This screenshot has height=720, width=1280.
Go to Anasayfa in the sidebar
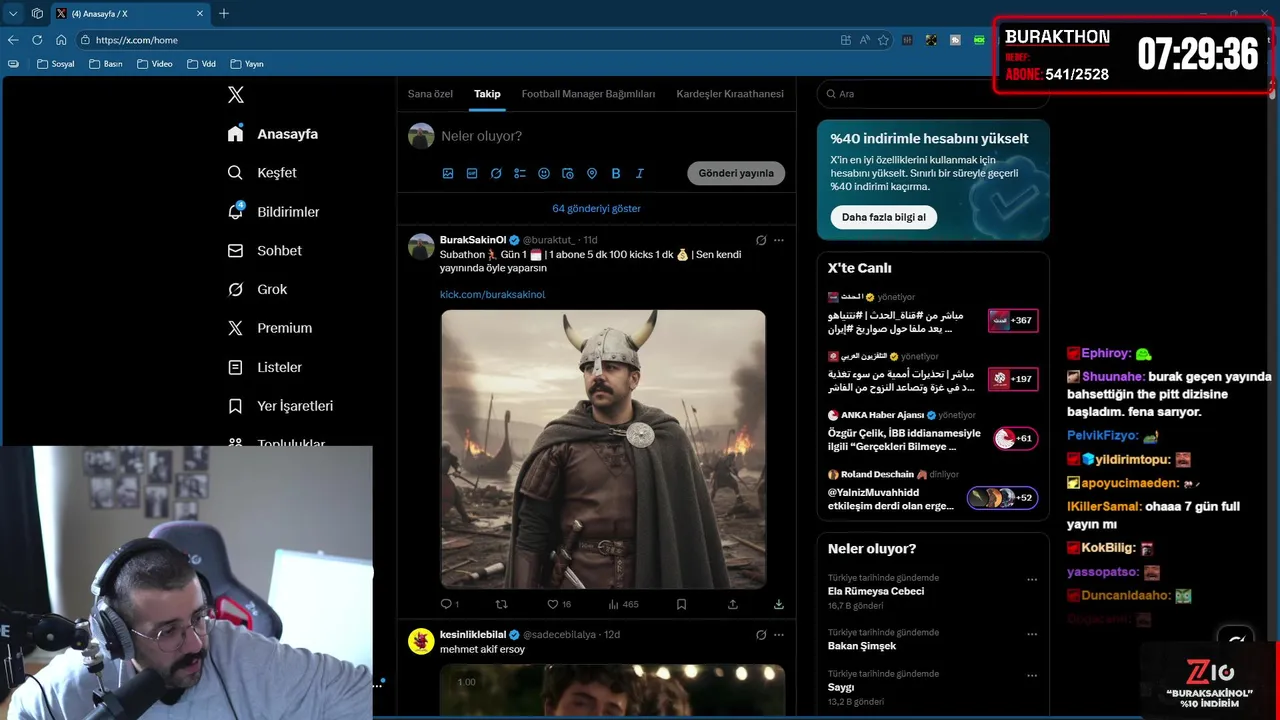[x=273, y=134]
